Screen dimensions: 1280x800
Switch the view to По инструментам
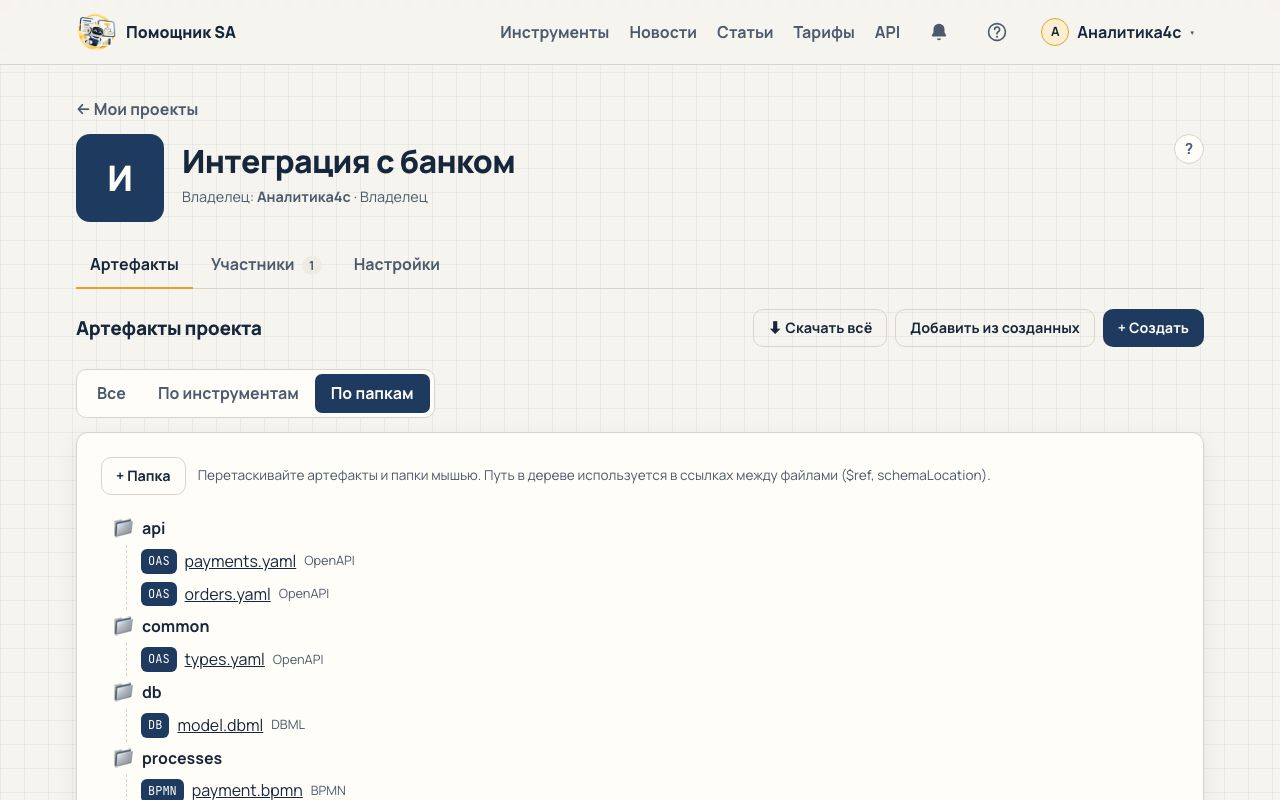click(x=228, y=393)
